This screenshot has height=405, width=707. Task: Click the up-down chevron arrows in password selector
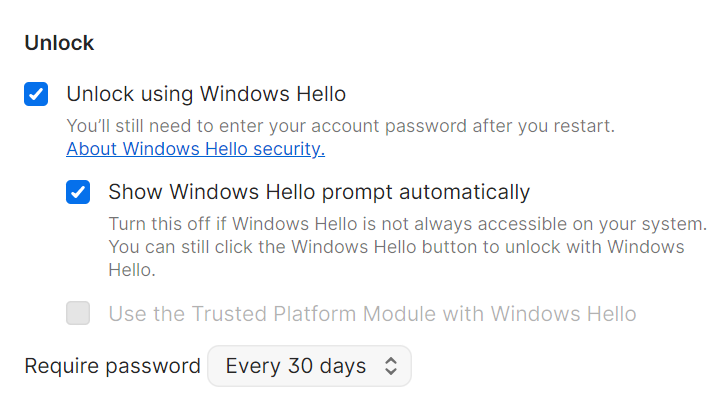pos(390,367)
